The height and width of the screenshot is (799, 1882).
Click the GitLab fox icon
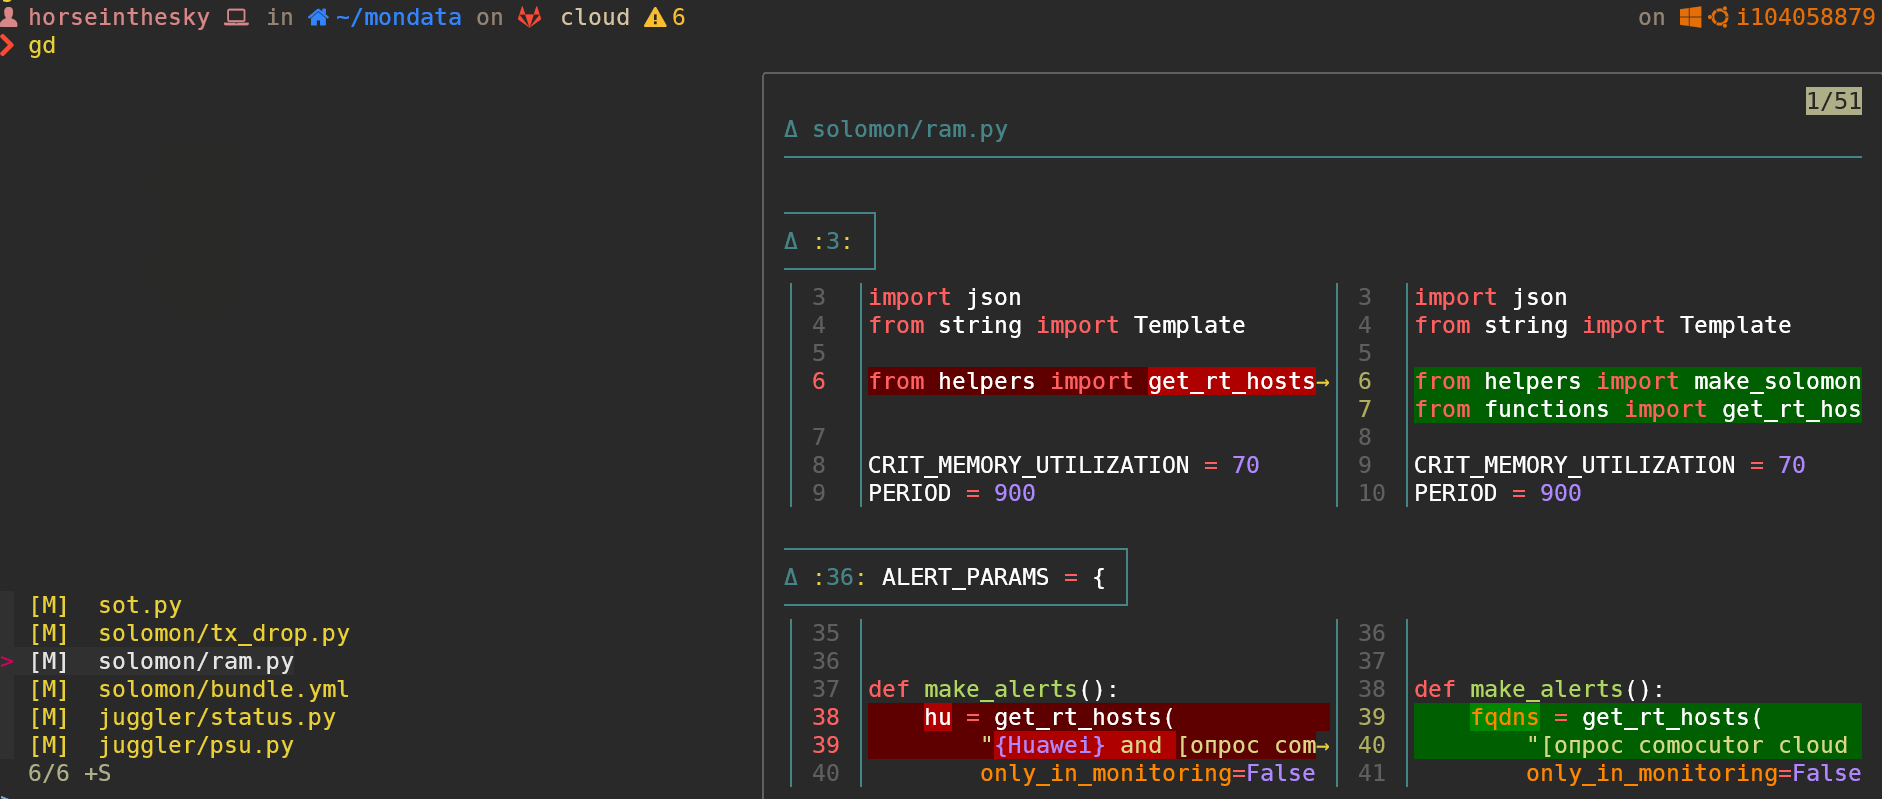[x=529, y=17]
